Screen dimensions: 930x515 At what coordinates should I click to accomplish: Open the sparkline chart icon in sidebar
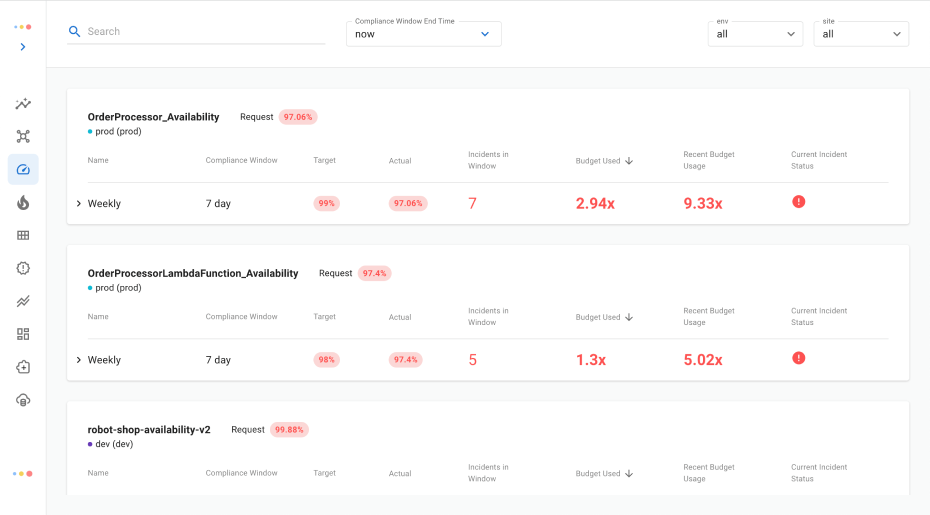(x=23, y=104)
